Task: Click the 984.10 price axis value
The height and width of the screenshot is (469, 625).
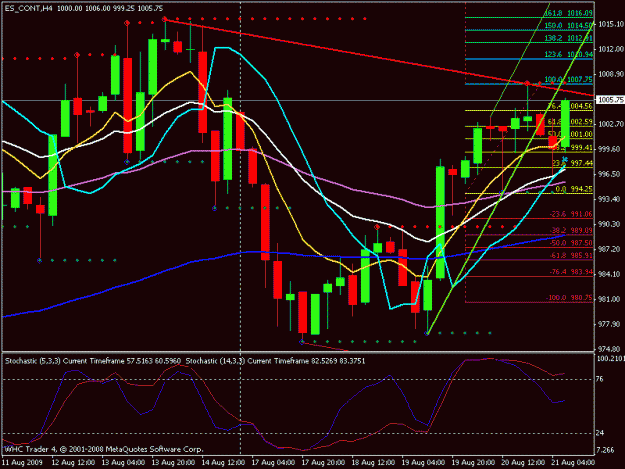Action: [x=611, y=274]
